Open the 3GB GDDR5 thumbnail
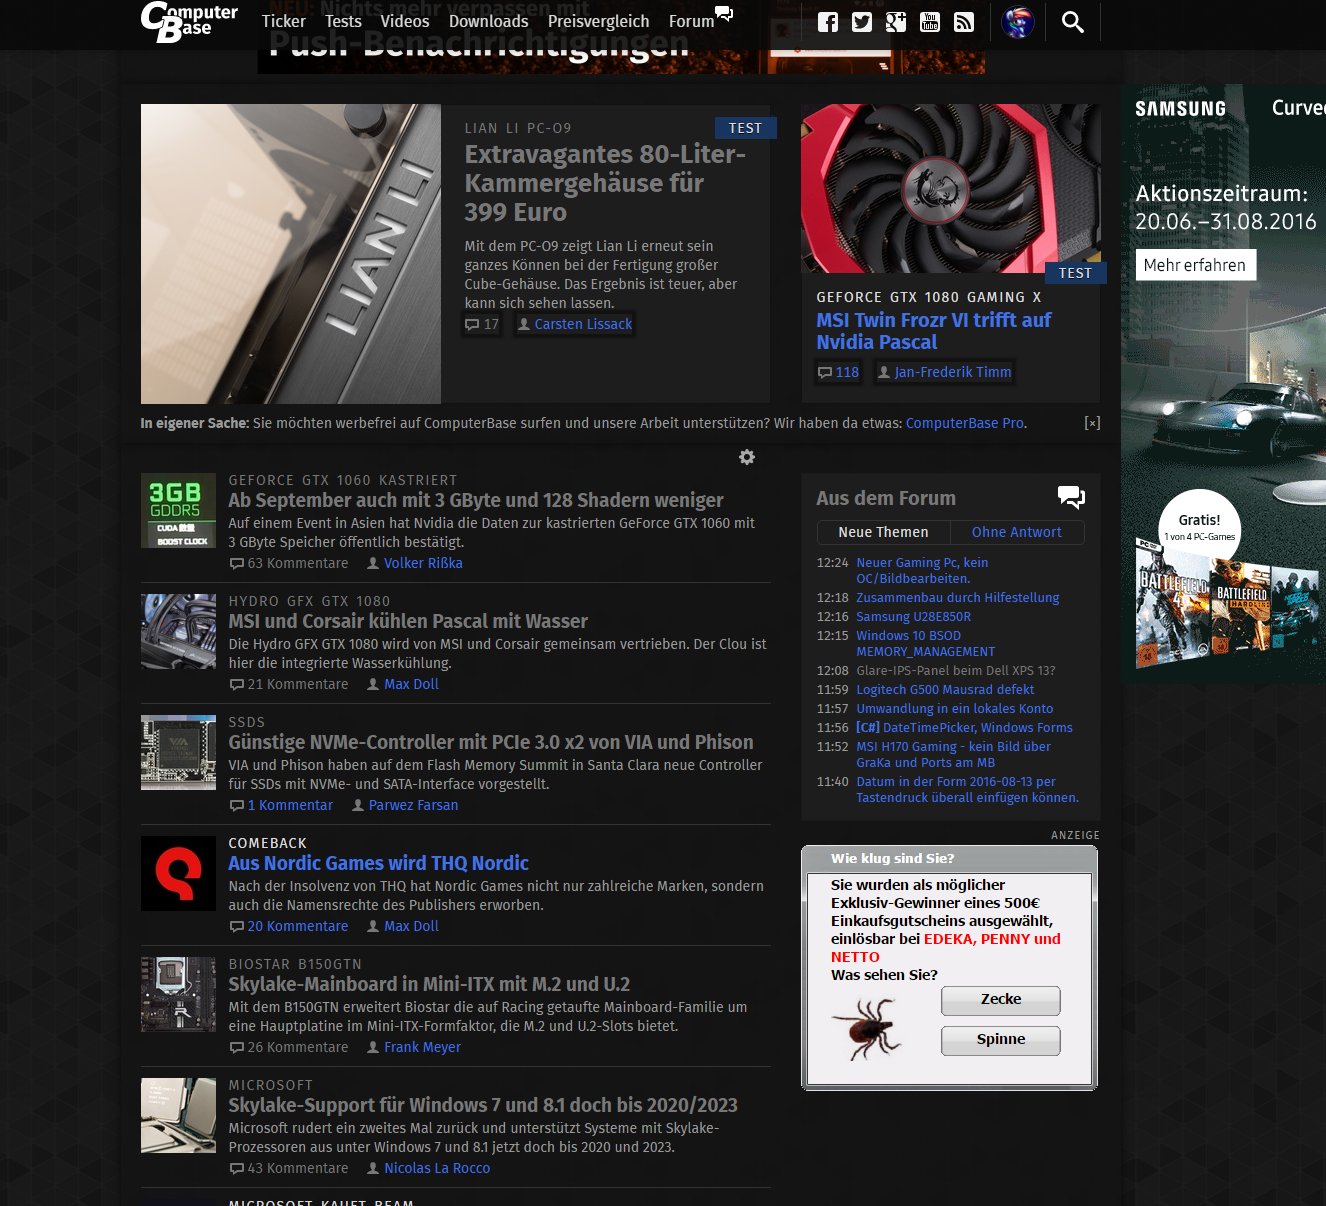The height and width of the screenshot is (1206, 1326). tap(178, 510)
